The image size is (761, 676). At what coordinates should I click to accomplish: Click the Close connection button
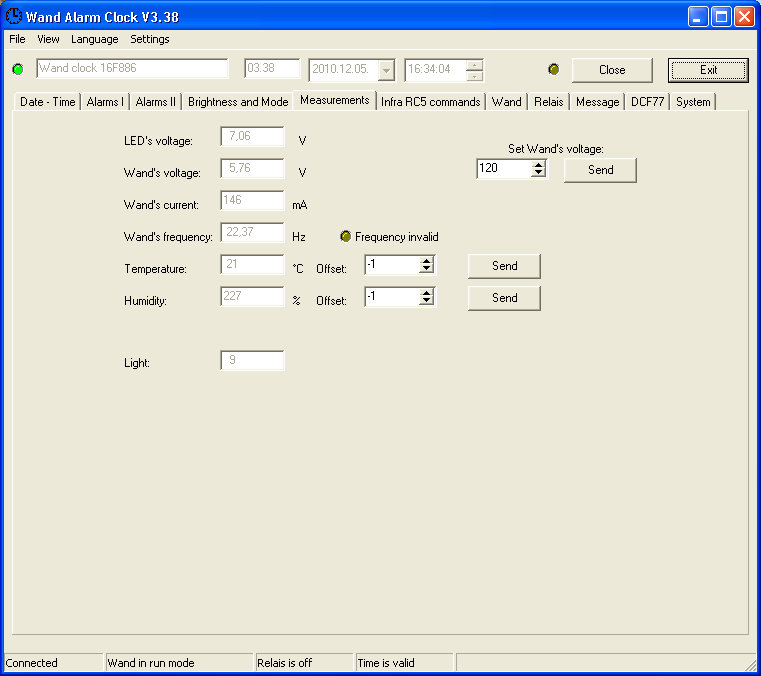coord(612,70)
